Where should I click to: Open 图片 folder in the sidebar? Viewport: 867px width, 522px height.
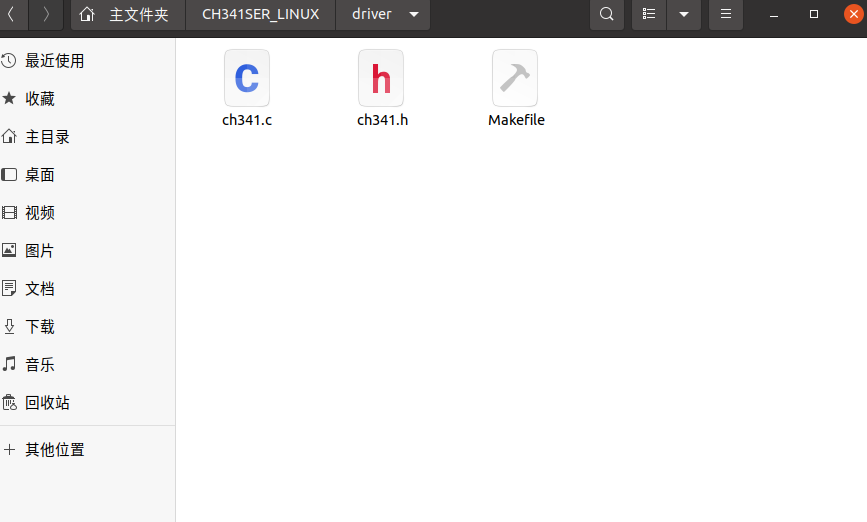[x=87, y=251]
